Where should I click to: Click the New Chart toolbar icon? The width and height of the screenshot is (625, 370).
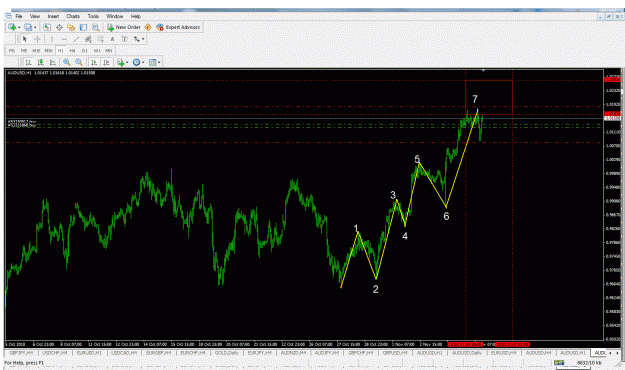(x=12, y=27)
